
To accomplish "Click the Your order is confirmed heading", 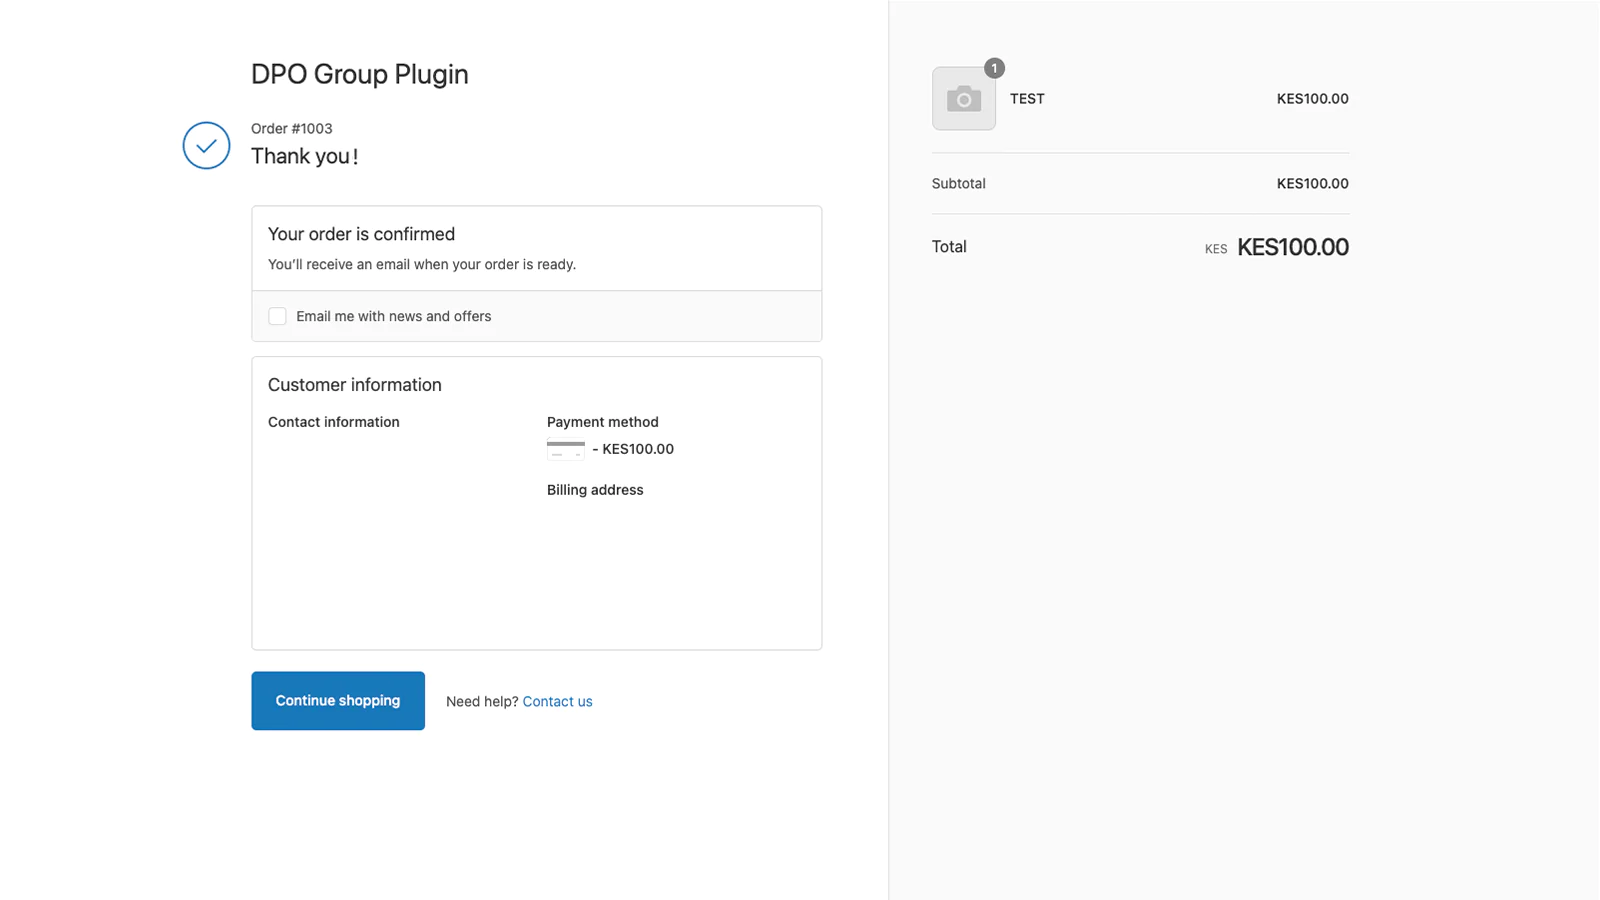I will [x=361, y=234].
